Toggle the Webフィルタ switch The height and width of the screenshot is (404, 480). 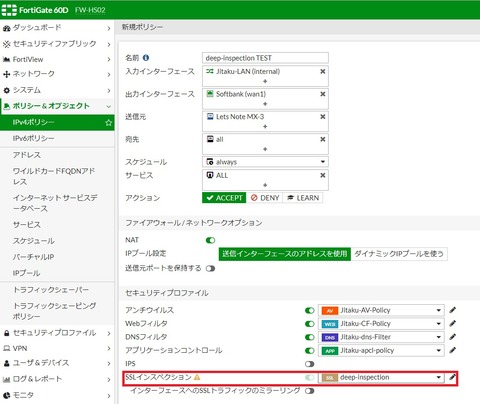(x=310, y=324)
